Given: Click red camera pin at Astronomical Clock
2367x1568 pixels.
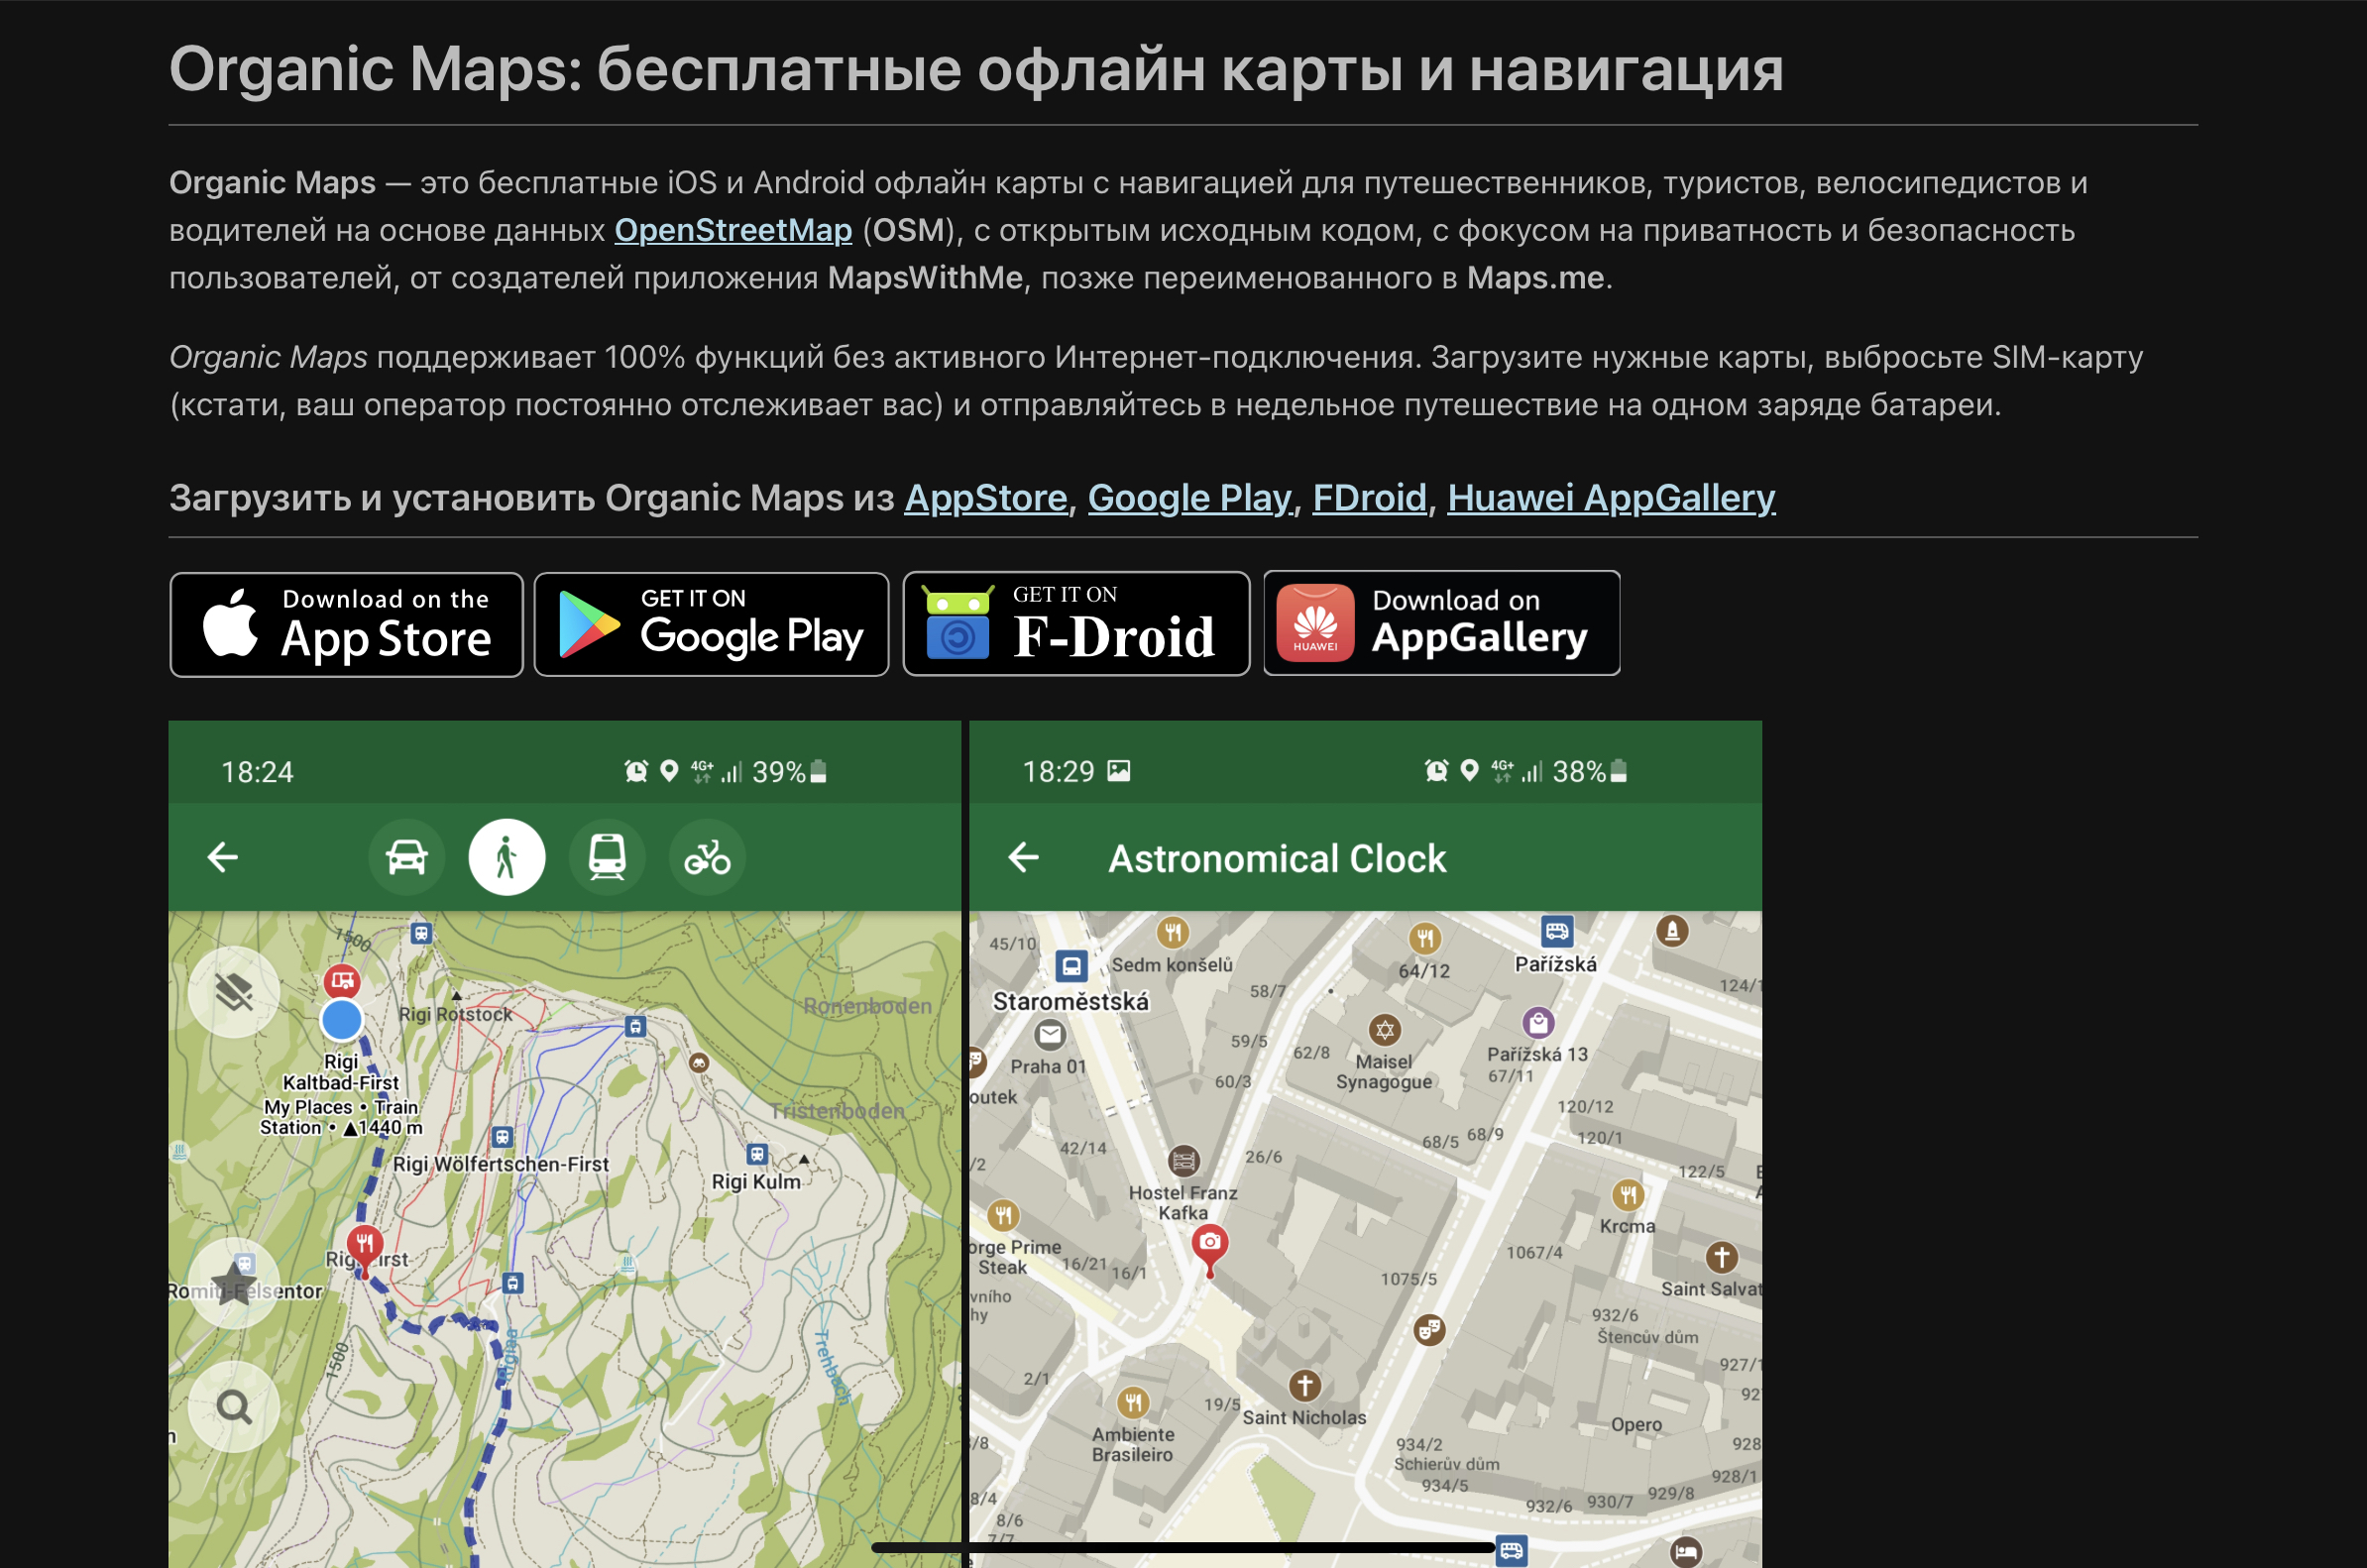Looking at the screenshot, I should (x=1210, y=1248).
